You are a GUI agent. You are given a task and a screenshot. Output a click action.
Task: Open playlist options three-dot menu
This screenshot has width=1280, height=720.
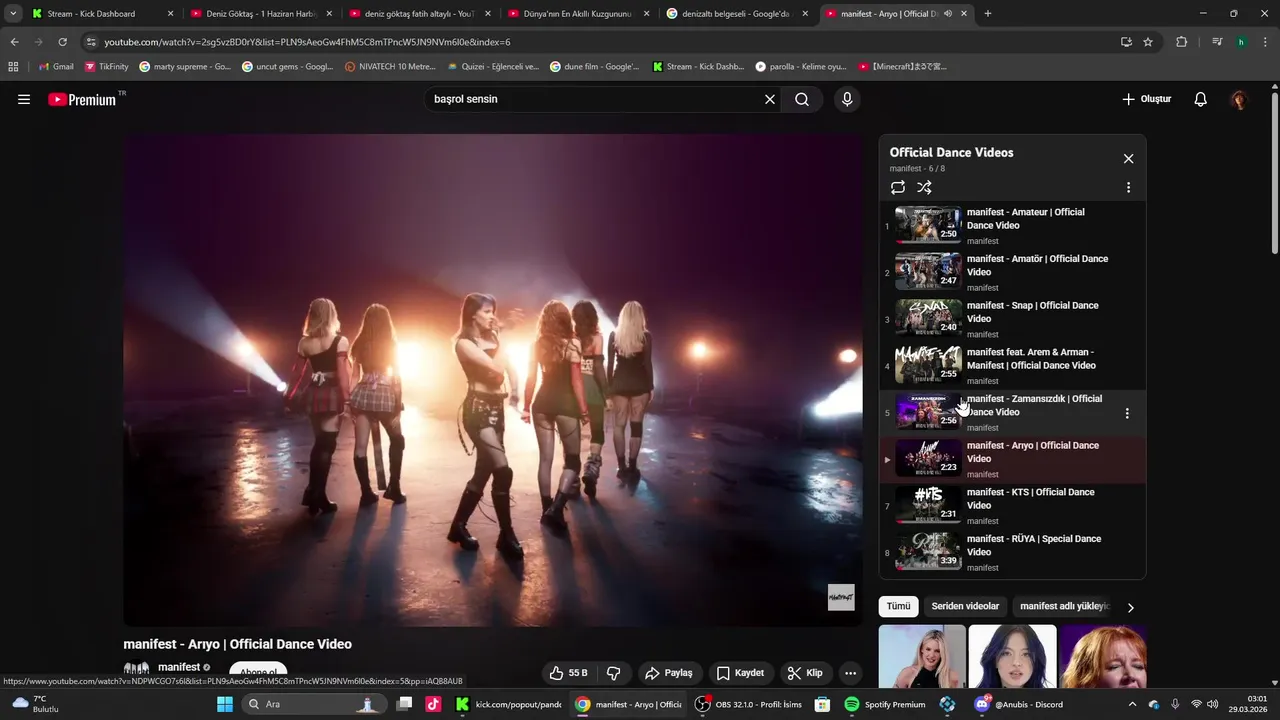(1128, 187)
